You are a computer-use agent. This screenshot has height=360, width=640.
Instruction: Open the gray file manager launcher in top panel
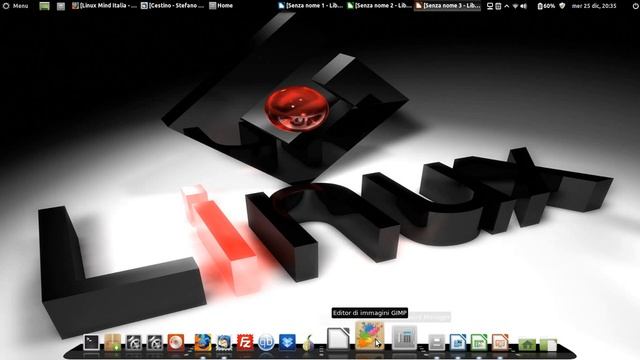coord(61,6)
